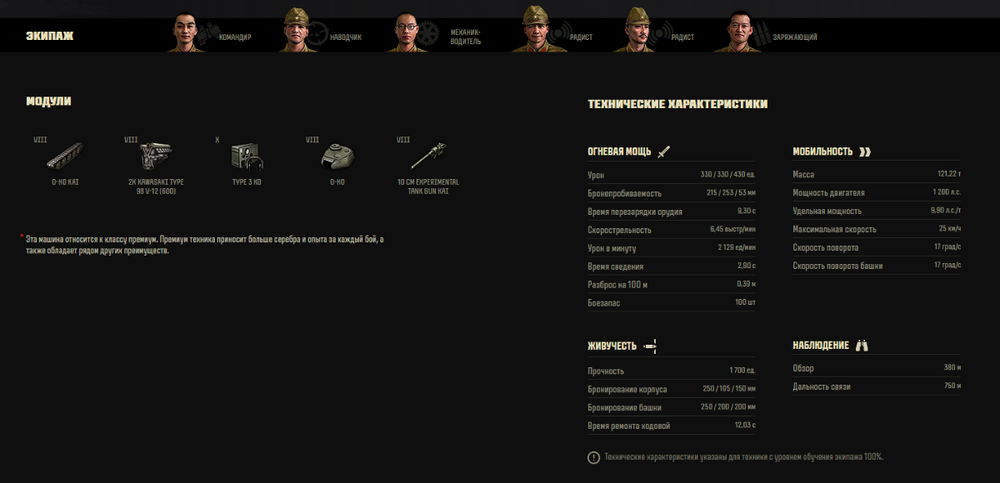The image size is (1000, 483).
Task: Click the binoculars icon next to Наблюдение
Action: (862, 345)
